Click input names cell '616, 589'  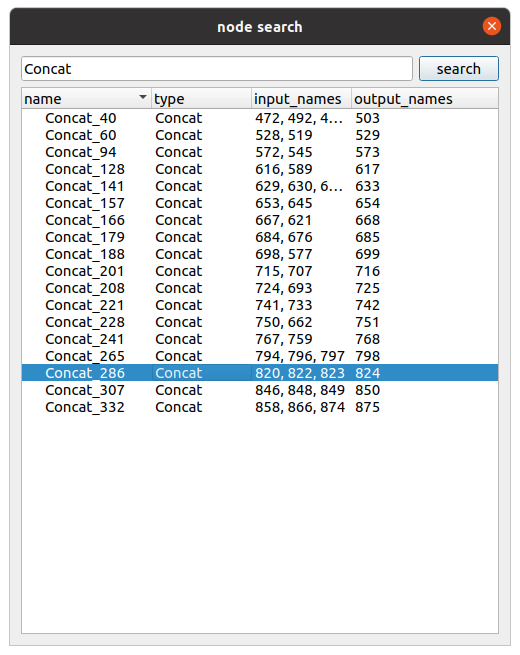(284, 169)
